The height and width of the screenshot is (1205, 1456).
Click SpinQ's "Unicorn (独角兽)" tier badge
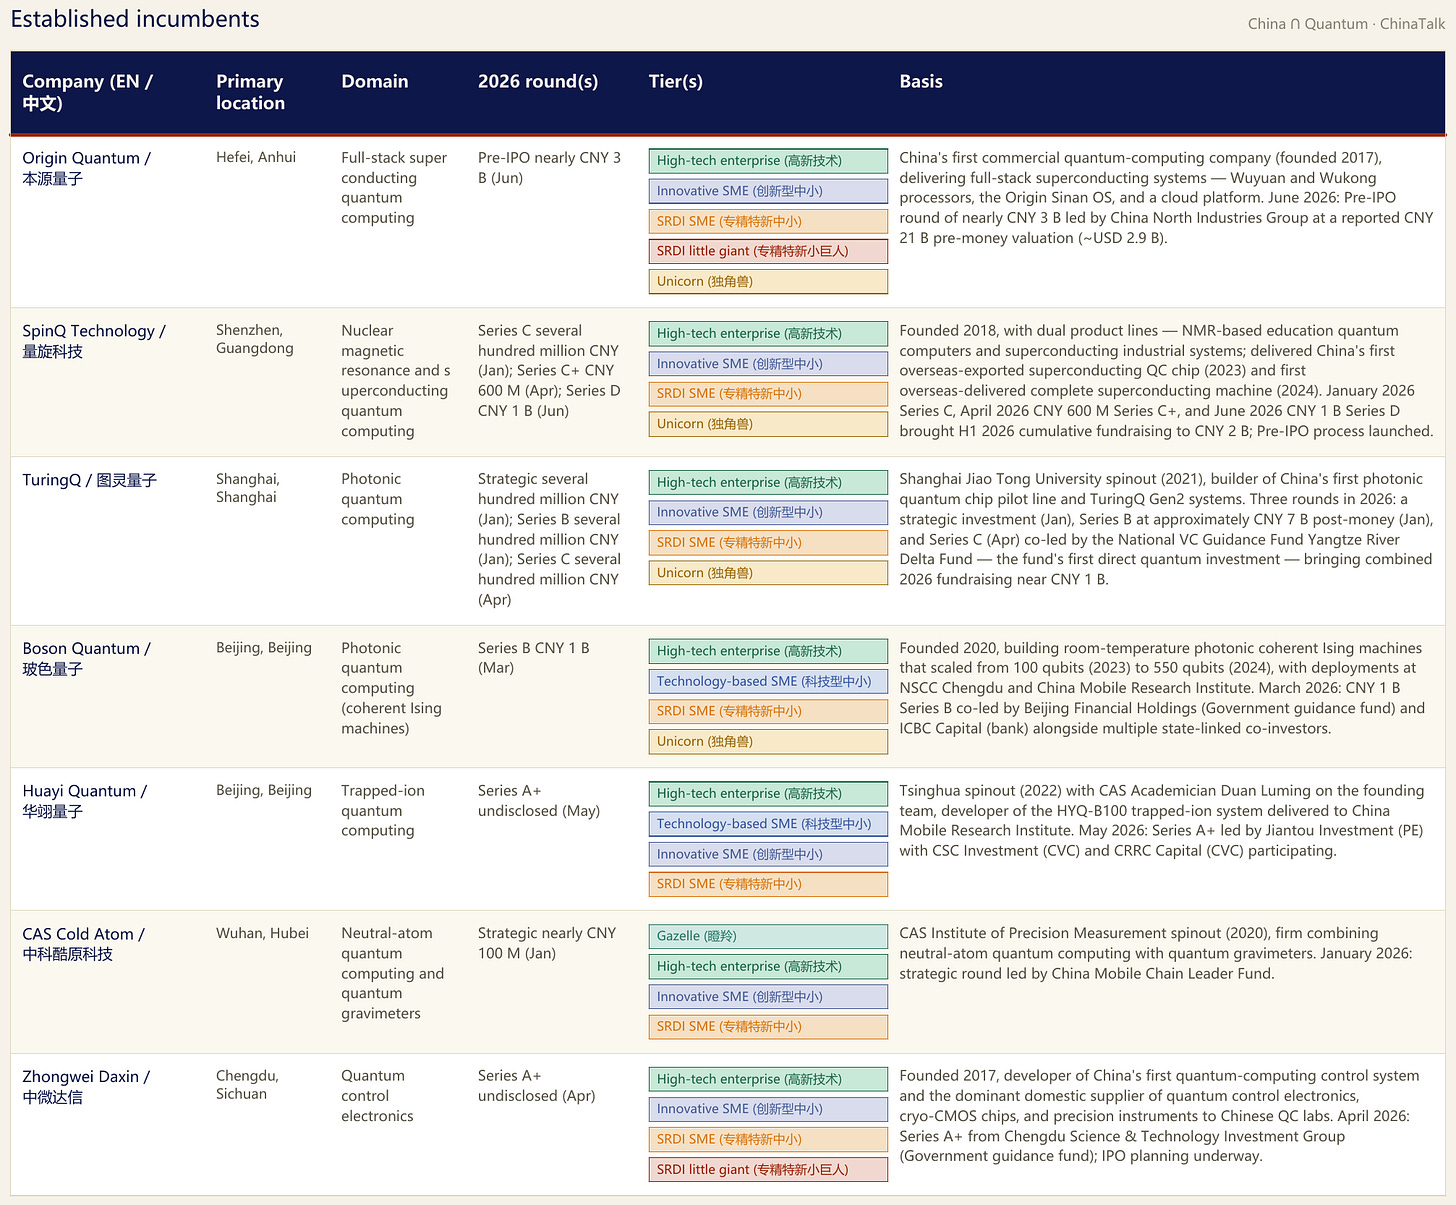tap(768, 424)
